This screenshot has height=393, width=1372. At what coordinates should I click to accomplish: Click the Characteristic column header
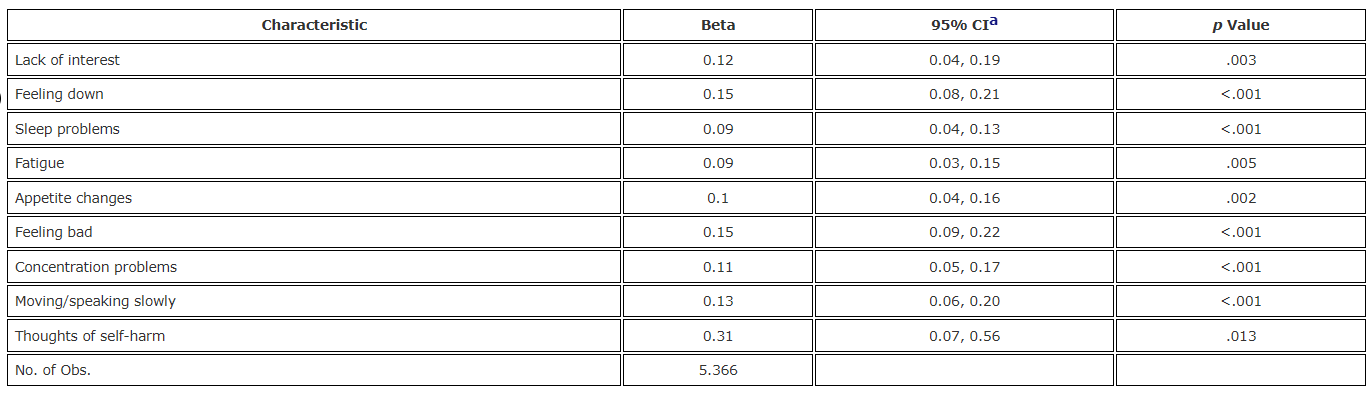[314, 25]
